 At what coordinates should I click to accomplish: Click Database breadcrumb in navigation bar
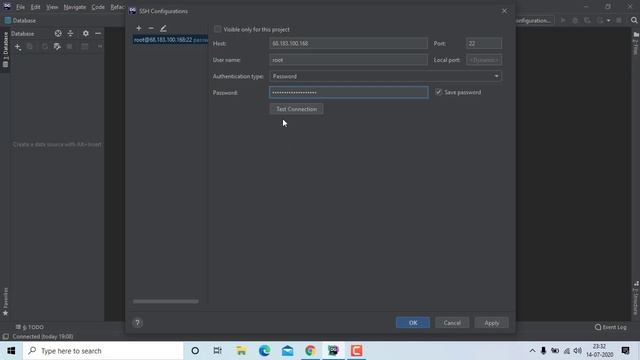[20, 20]
